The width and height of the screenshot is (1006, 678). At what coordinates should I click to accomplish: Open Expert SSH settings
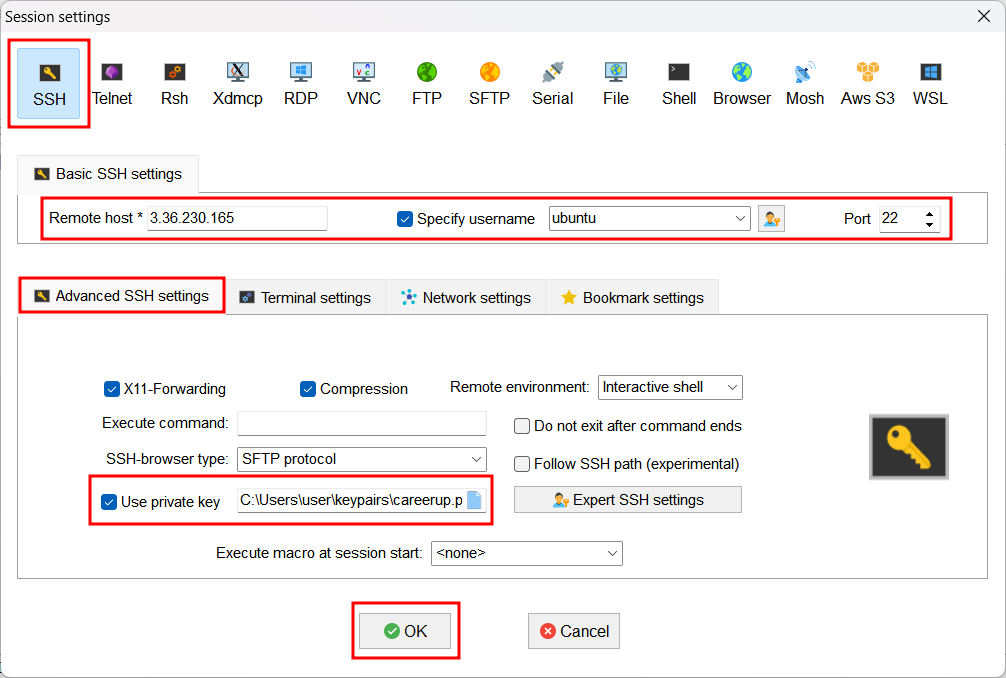click(627, 500)
